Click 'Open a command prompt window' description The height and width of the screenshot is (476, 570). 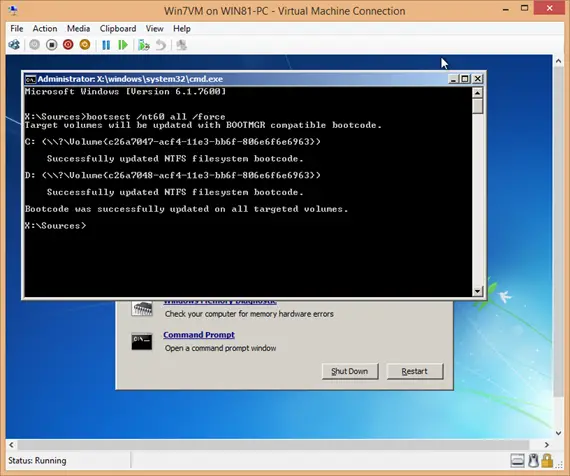[x=220, y=348]
